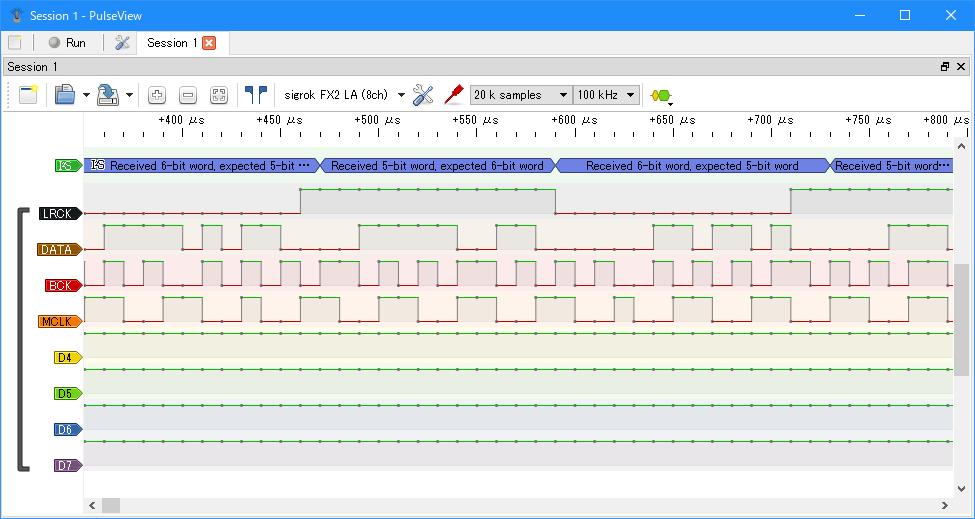
Task: Click the +500 µs ruler mark
Action: click(x=377, y=120)
